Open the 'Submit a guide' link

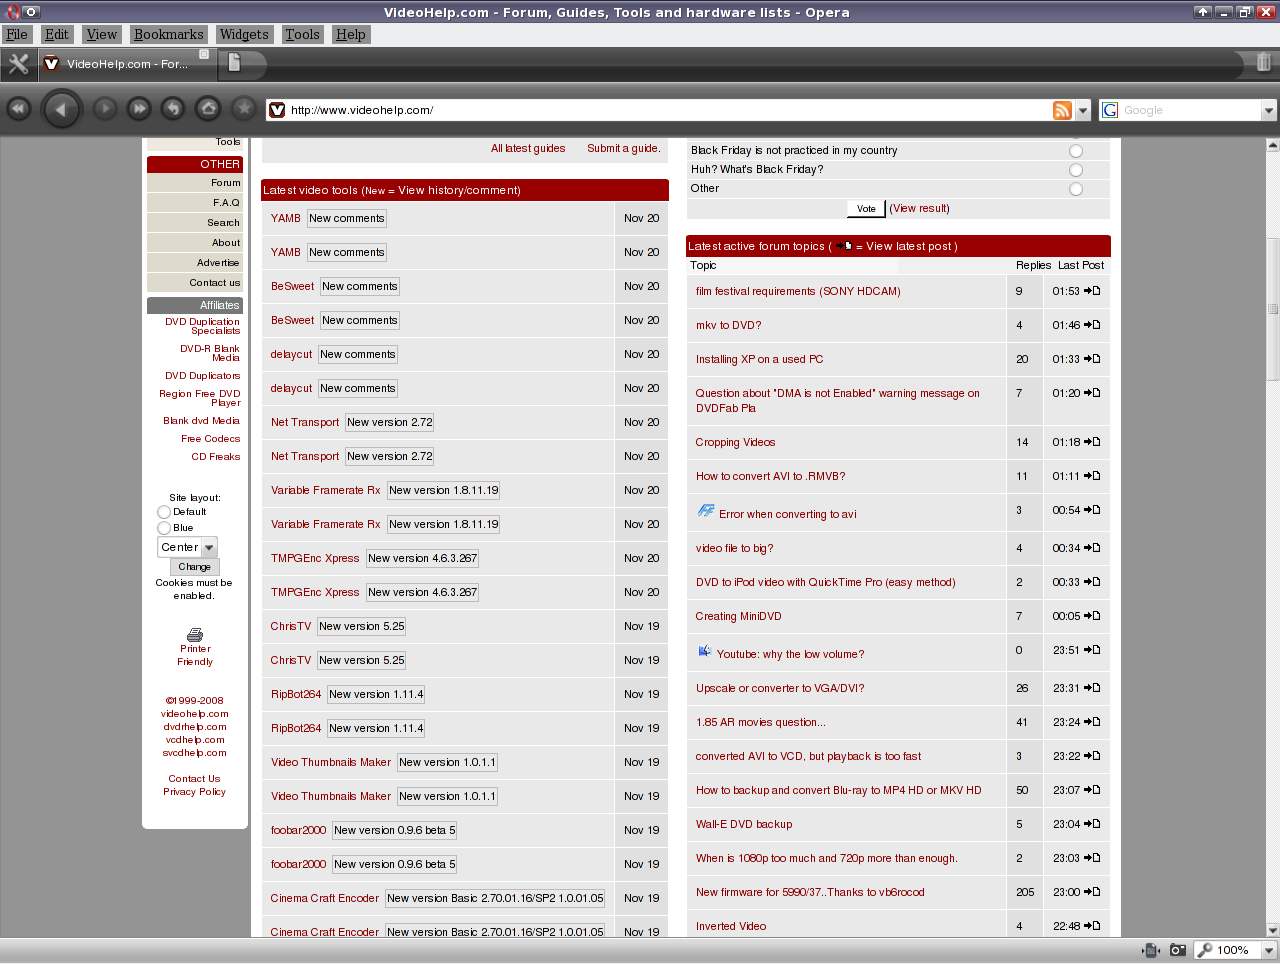[624, 148]
